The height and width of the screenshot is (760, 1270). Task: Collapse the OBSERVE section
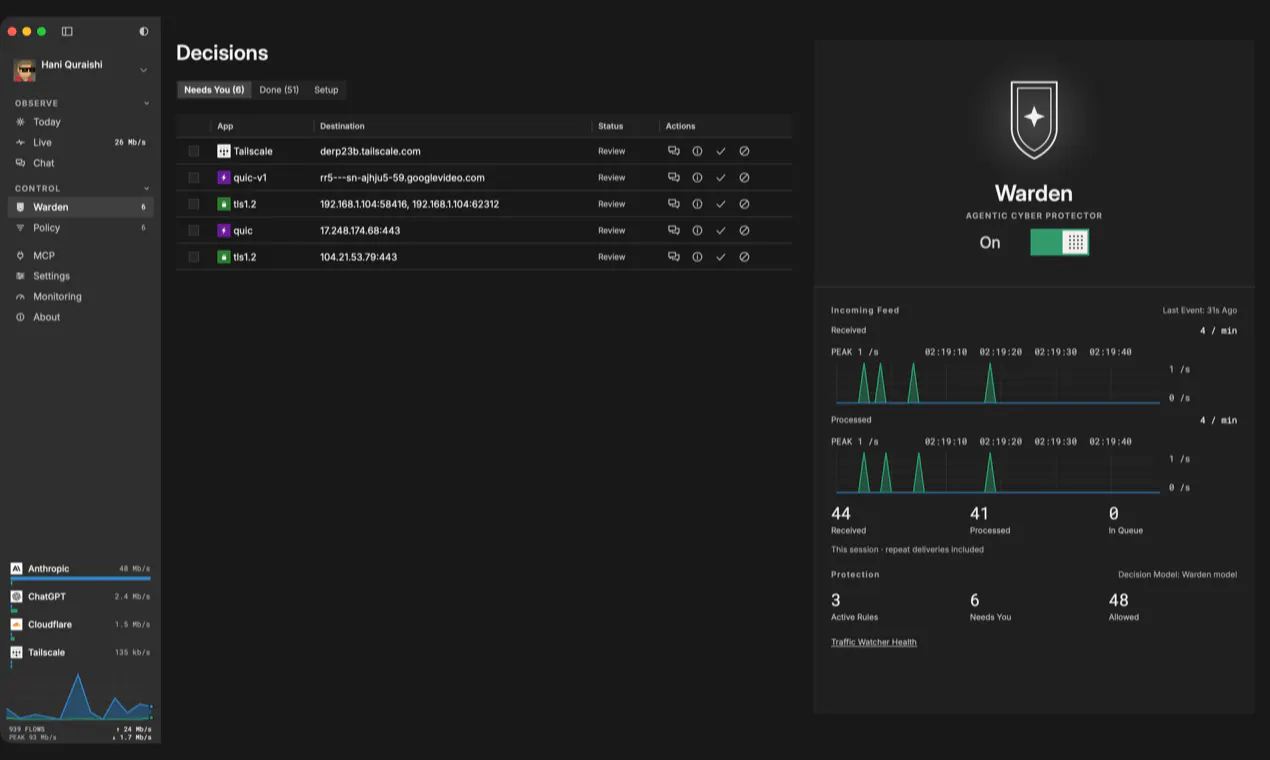pyautogui.click(x=146, y=103)
